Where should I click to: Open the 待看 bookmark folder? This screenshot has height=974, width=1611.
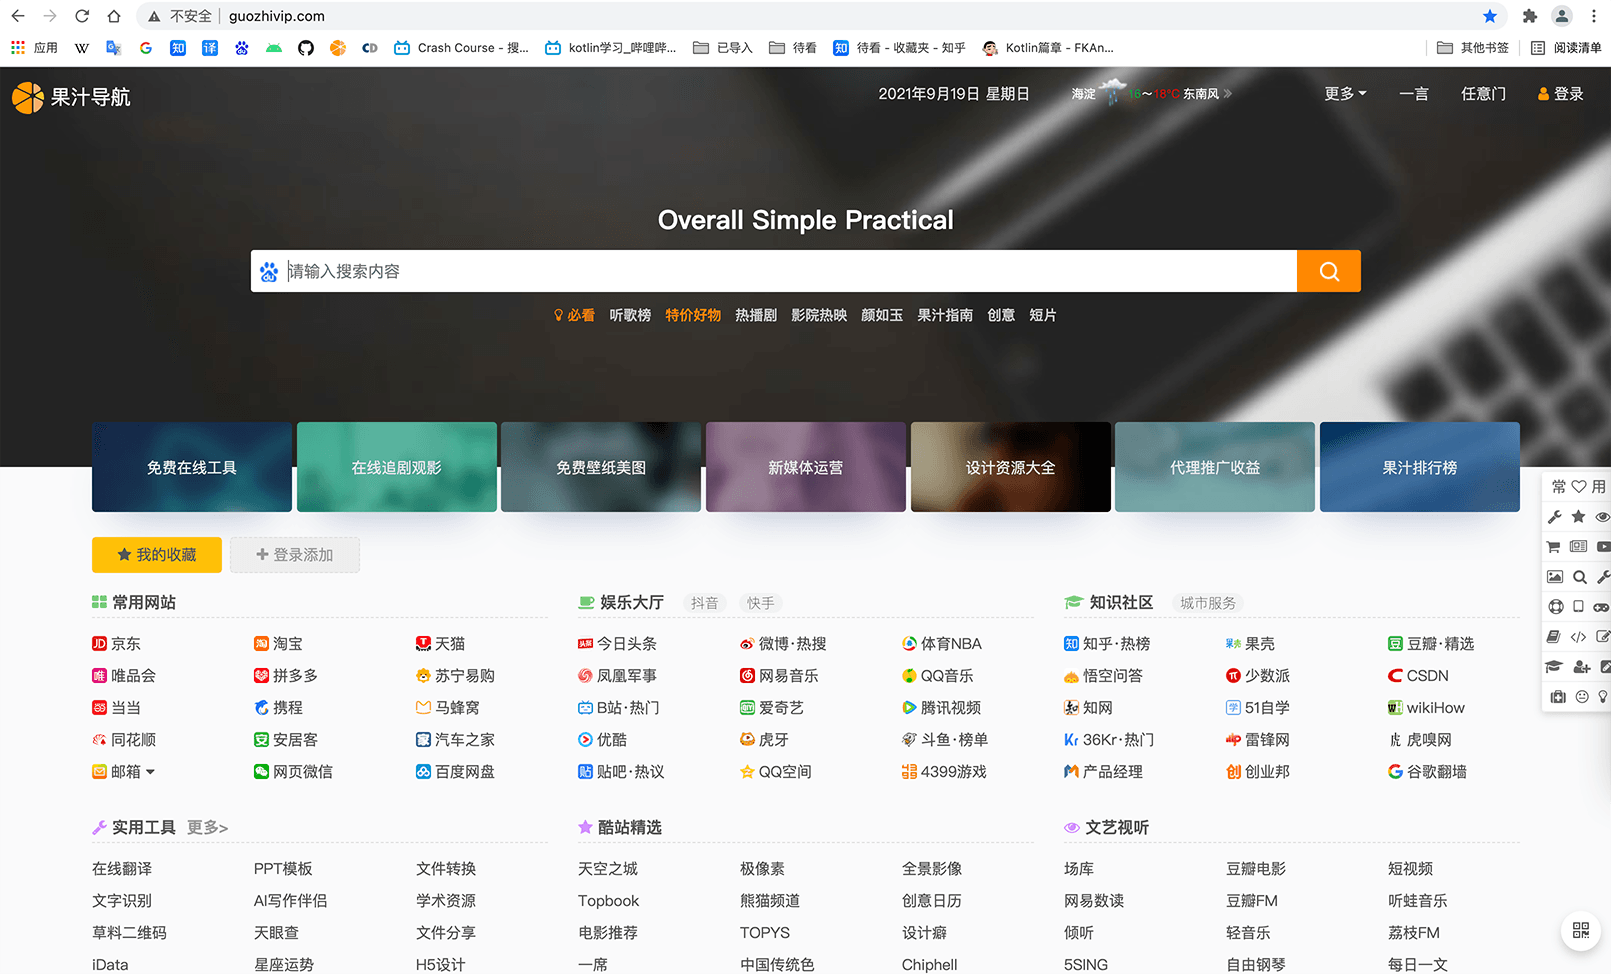pyautogui.click(x=792, y=47)
